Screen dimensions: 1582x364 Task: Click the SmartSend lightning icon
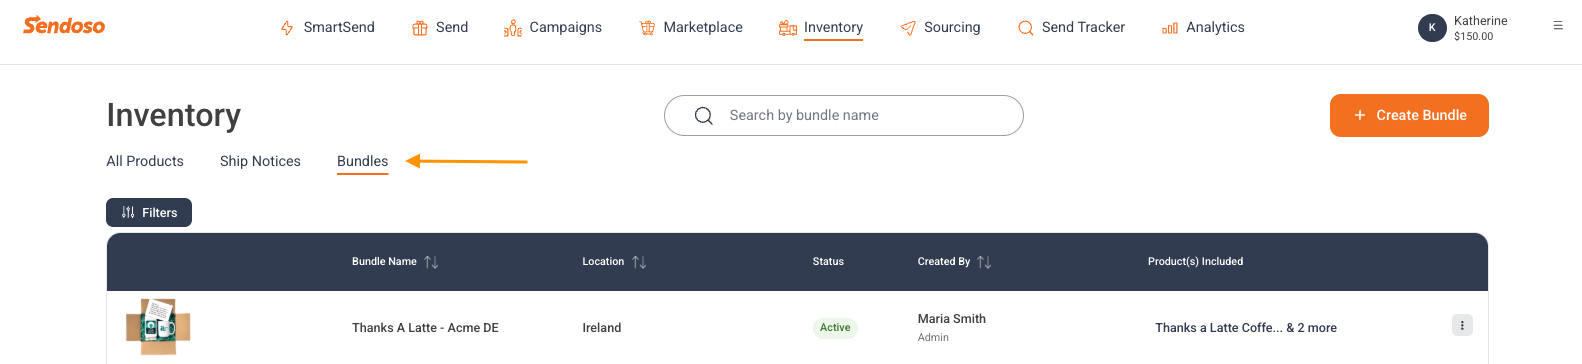pyautogui.click(x=287, y=28)
